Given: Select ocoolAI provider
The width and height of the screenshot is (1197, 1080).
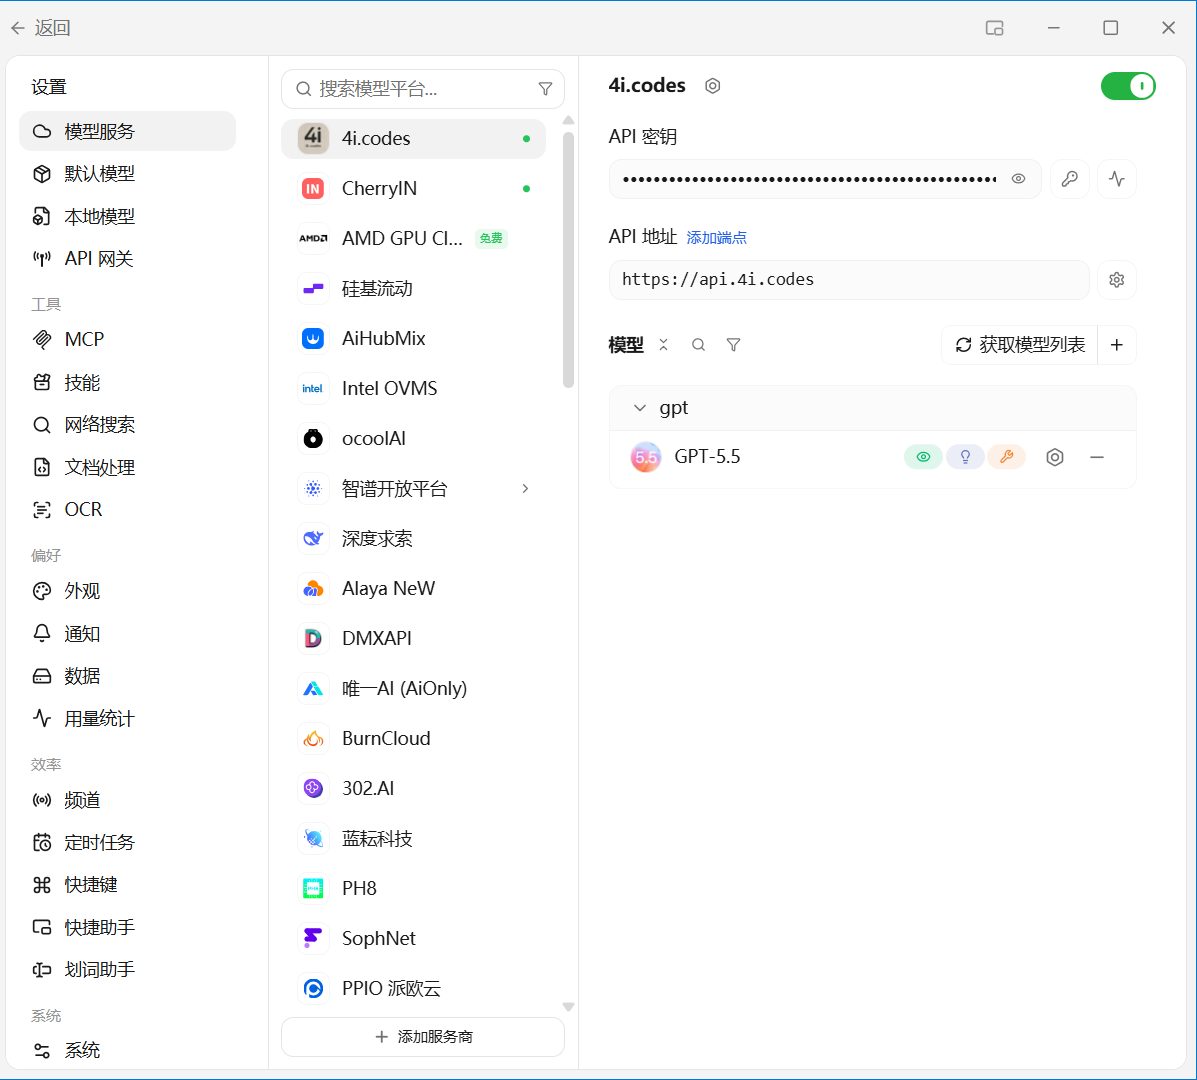Looking at the screenshot, I should [x=413, y=439].
